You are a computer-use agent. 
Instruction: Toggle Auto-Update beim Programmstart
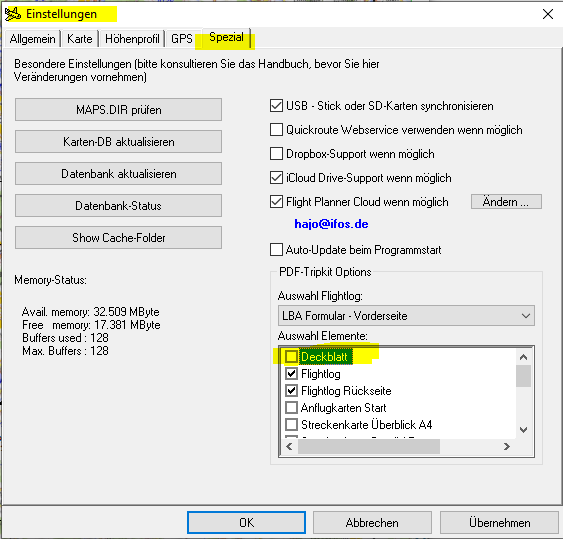click(276, 250)
